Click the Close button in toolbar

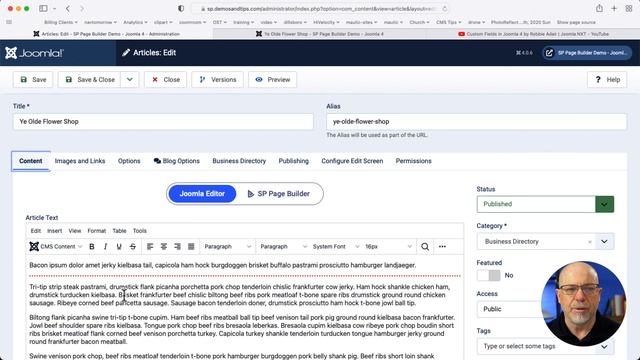(165, 80)
